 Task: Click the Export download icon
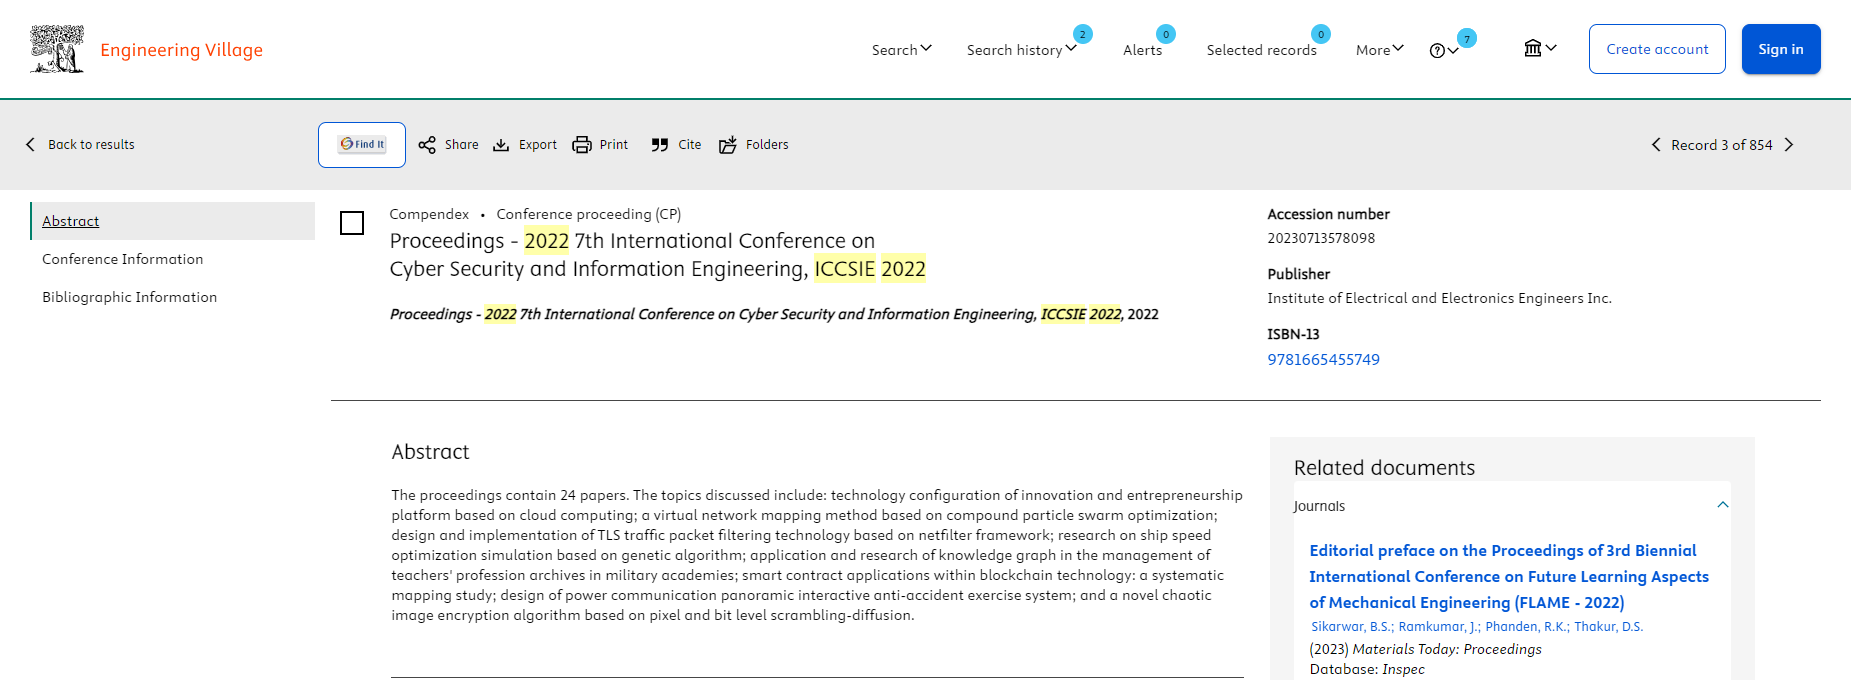pos(501,145)
